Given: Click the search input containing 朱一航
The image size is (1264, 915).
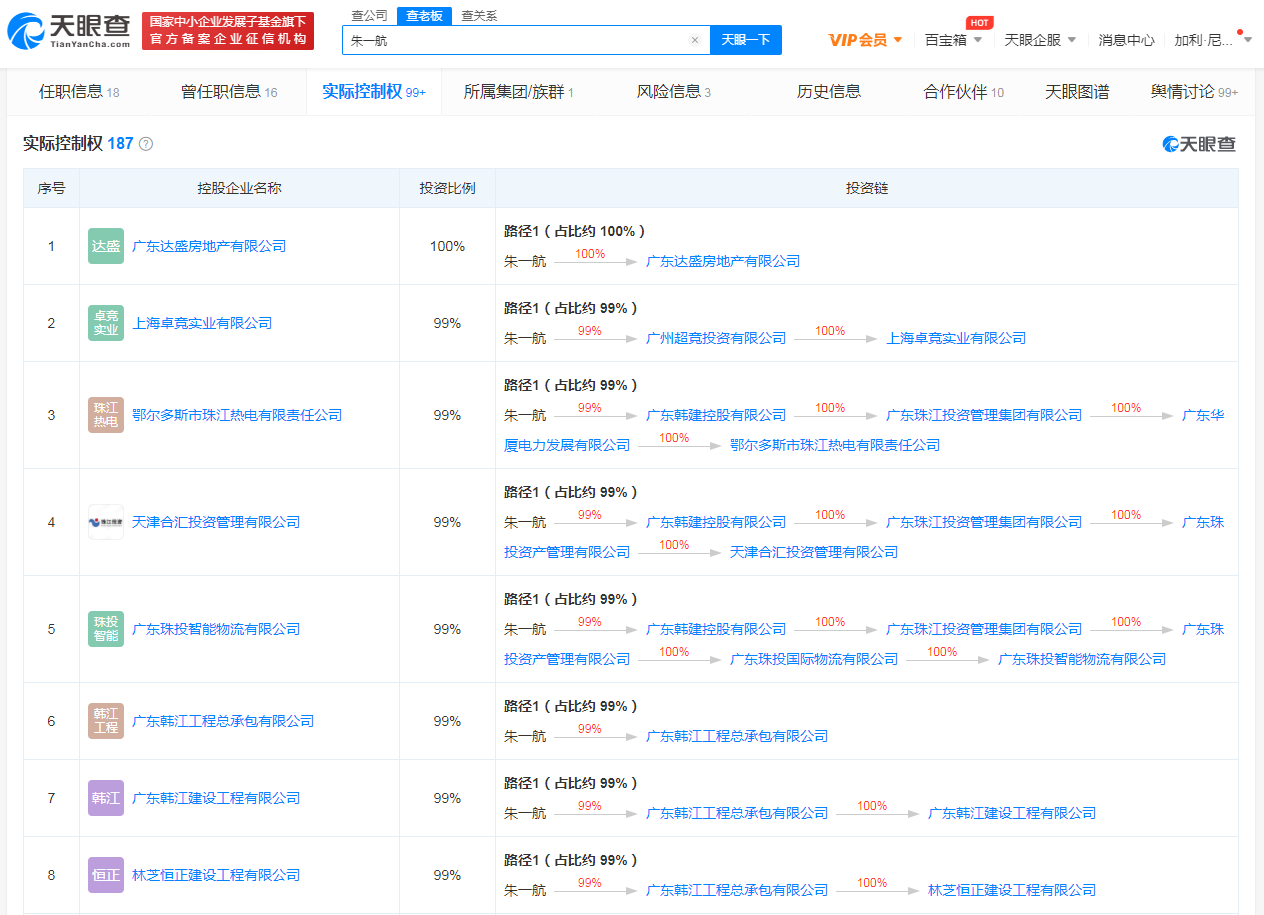Looking at the screenshot, I should coord(515,40).
